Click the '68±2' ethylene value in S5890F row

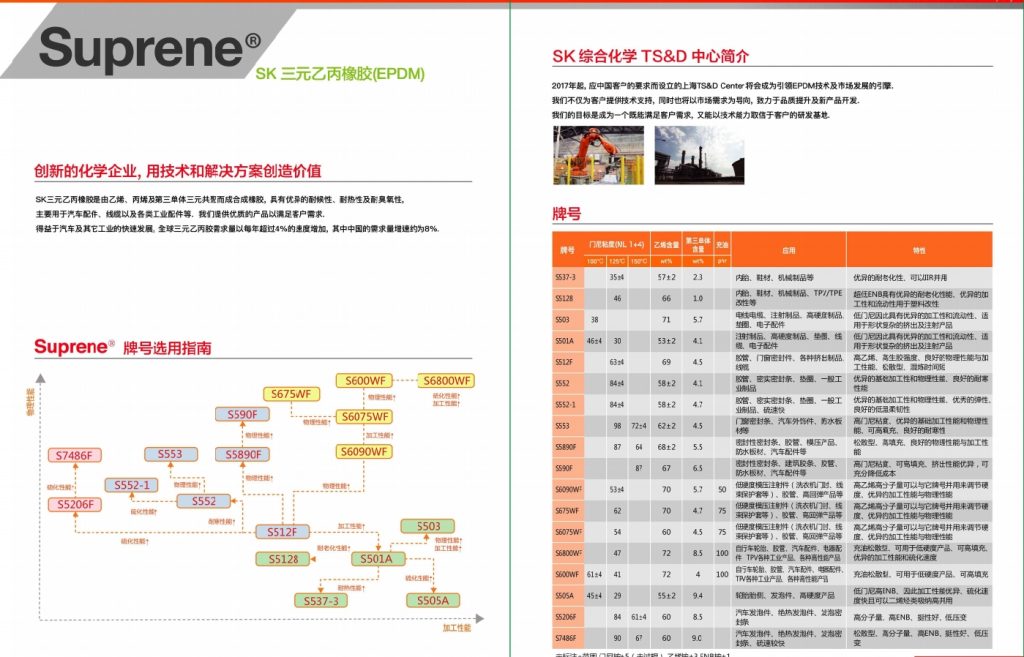666,447
